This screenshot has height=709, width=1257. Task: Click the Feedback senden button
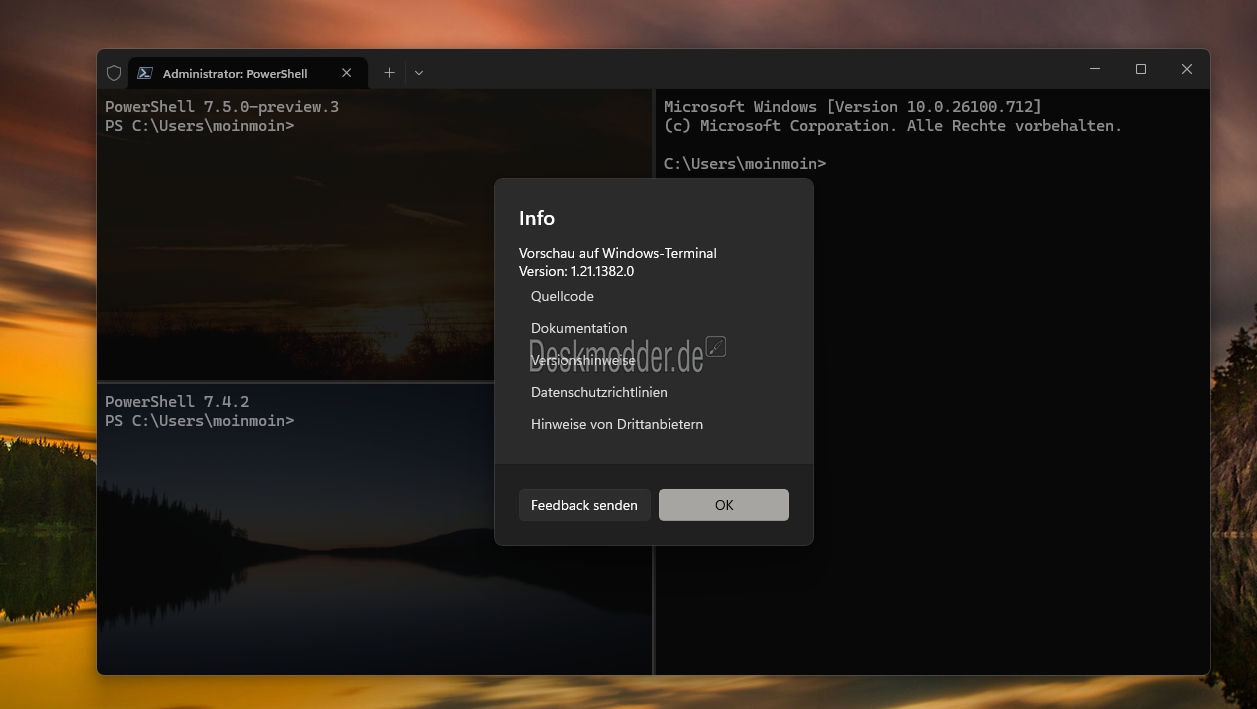(584, 505)
